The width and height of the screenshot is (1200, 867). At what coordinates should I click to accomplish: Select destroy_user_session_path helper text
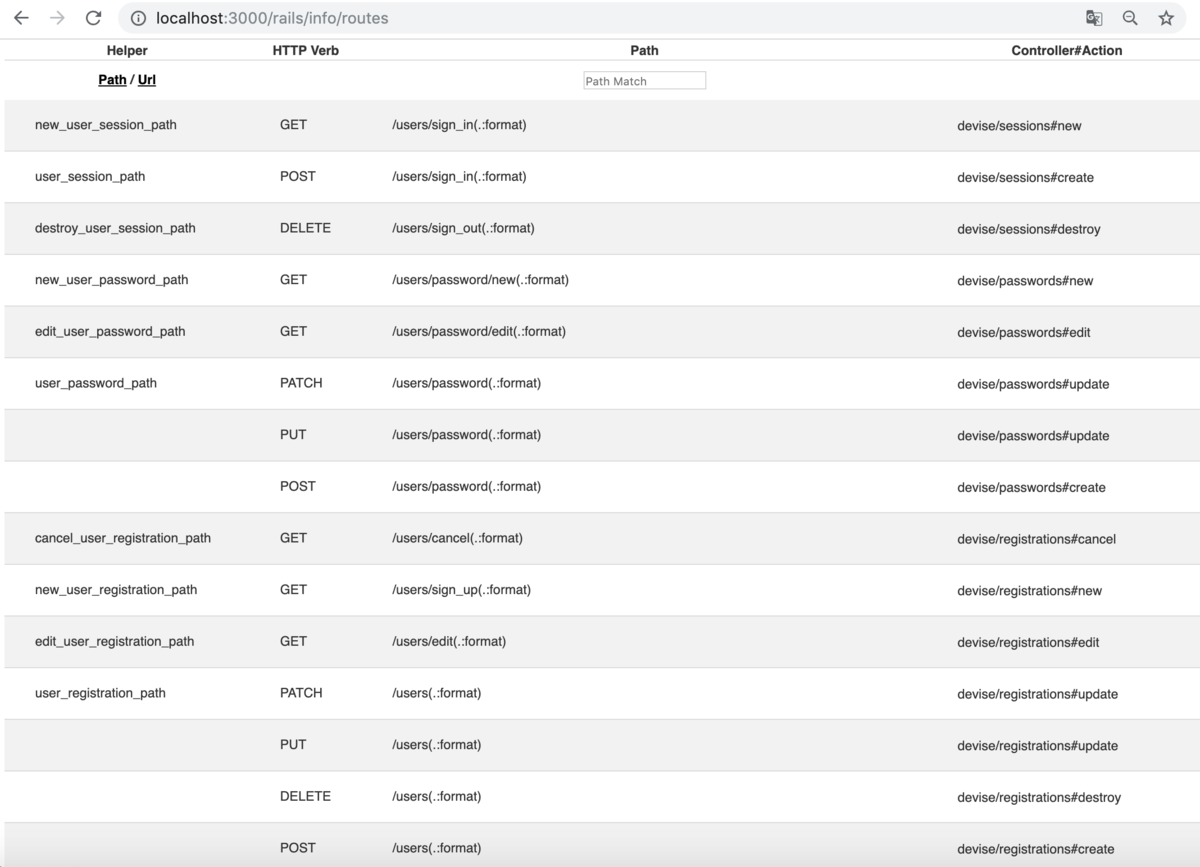pyautogui.click(x=115, y=229)
